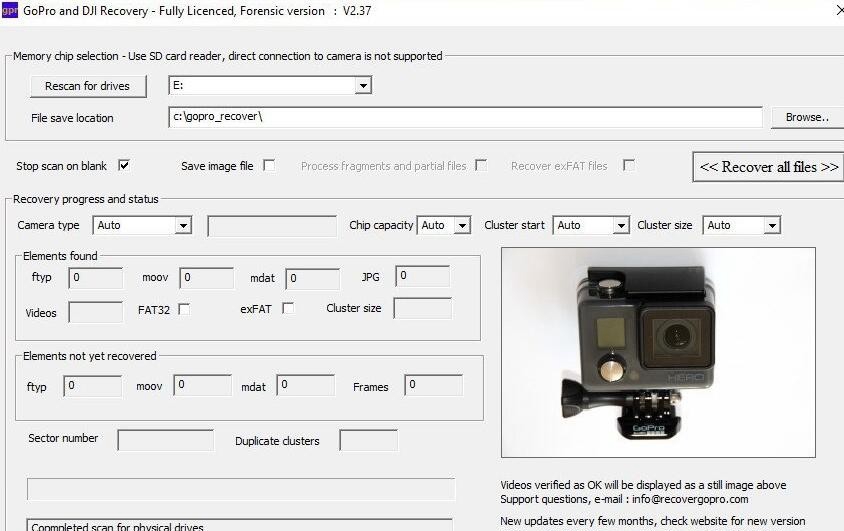Enable the Save image file checkbox
844x531 pixels.
[269, 165]
